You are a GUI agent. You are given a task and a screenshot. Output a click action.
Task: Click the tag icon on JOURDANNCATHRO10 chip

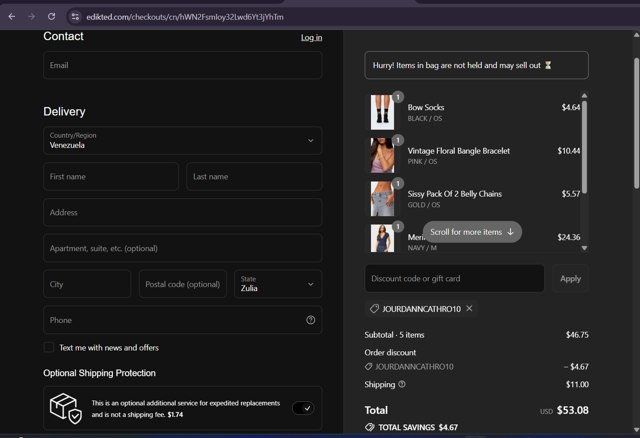pyautogui.click(x=374, y=309)
